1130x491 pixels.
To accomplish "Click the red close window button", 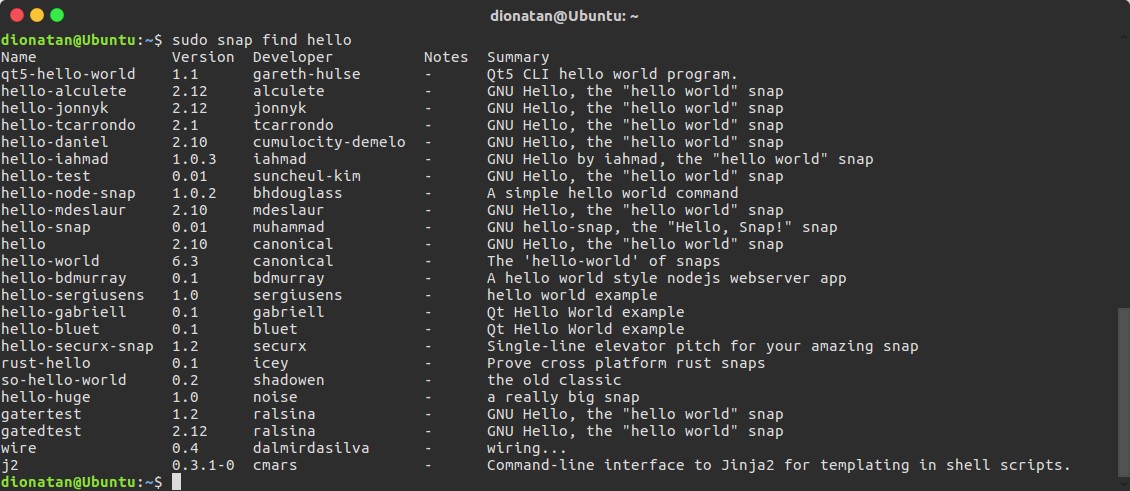I will (17, 15).
